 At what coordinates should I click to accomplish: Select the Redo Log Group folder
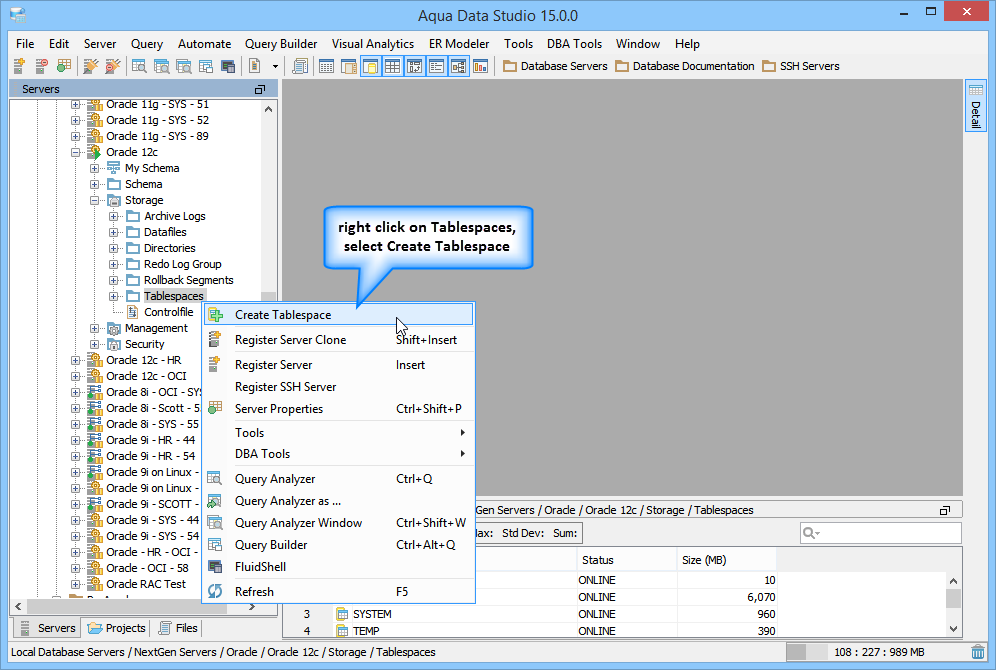click(x=182, y=264)
